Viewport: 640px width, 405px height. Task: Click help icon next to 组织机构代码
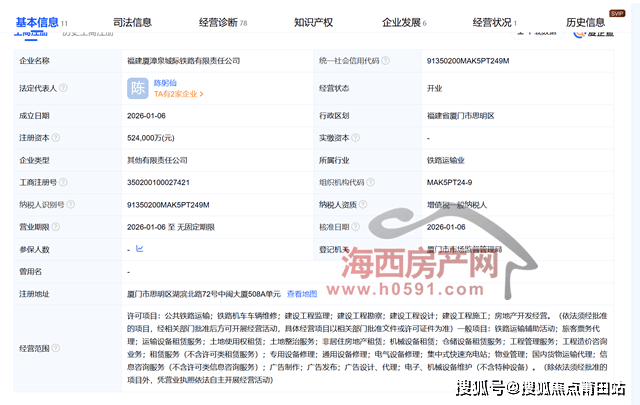coord(371,182)
